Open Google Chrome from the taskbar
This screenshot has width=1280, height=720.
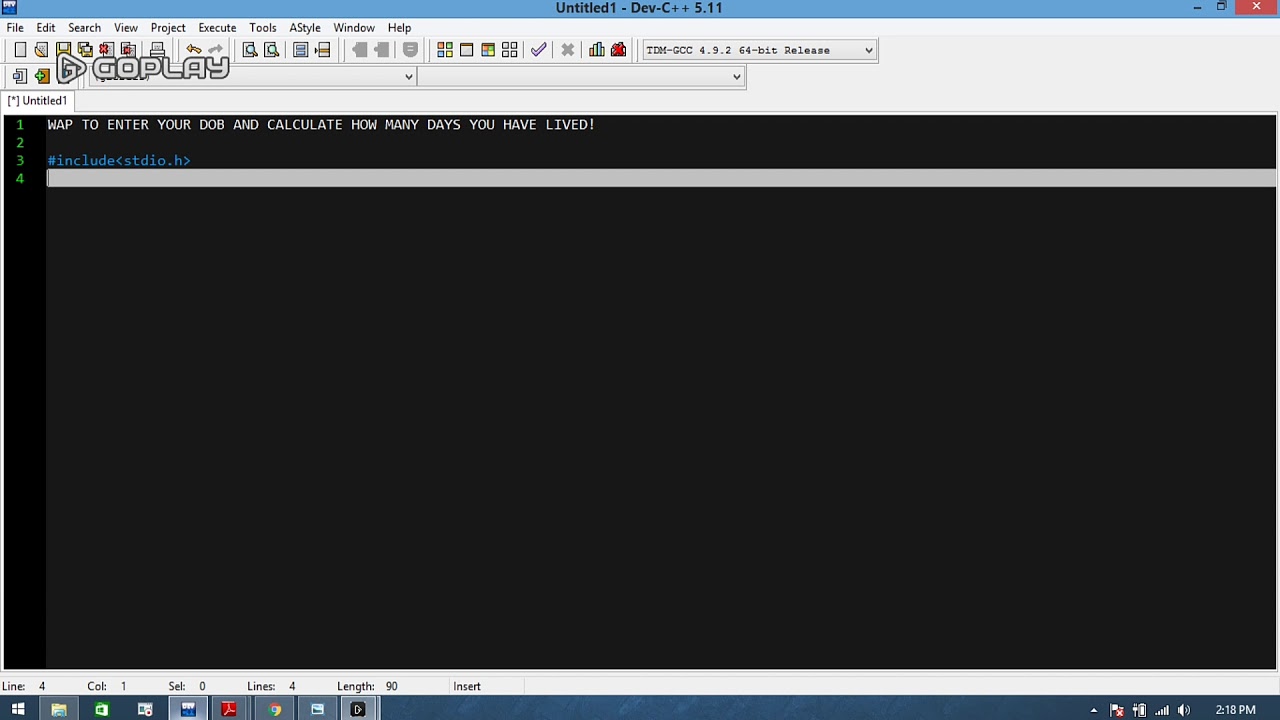(274, 710)
